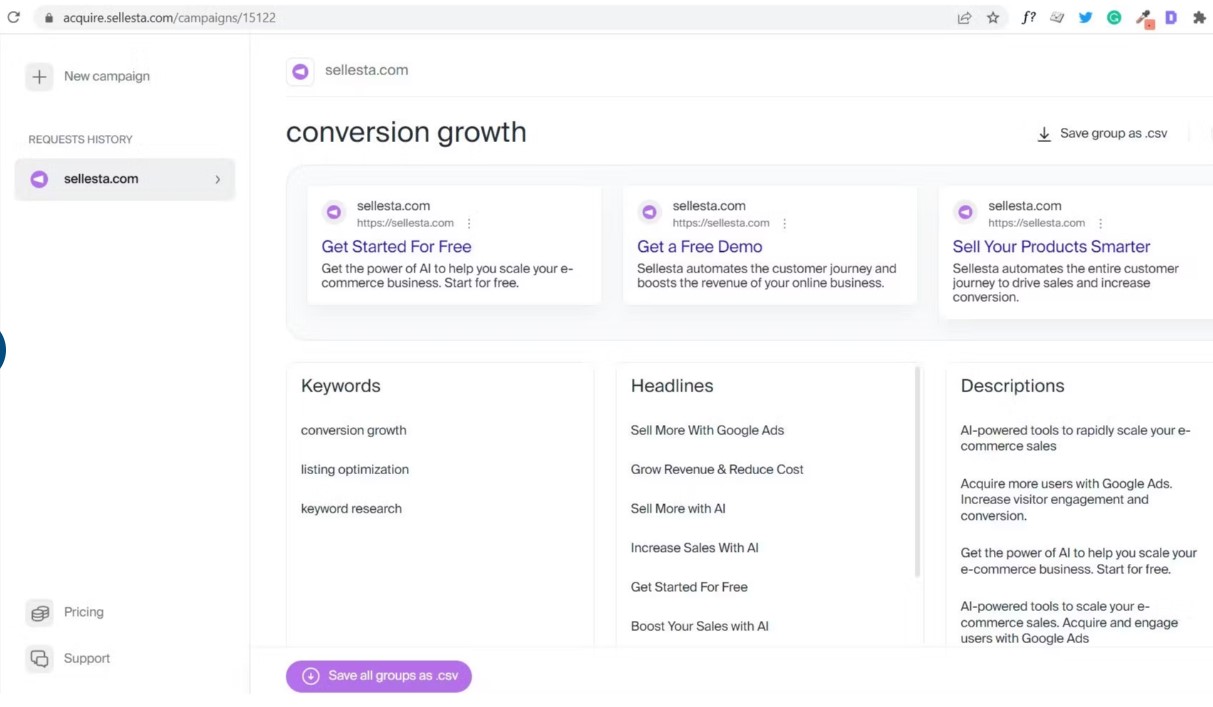
Task: Open three-dot menu on Get a Free Demo ad
Action: 785,223
